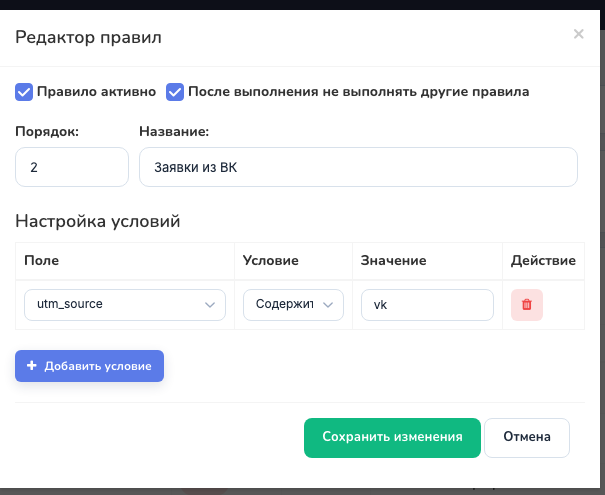Focus the Порядок input with value 2
605x495 pixels.
pyautogui.click(x=72, y=167)
